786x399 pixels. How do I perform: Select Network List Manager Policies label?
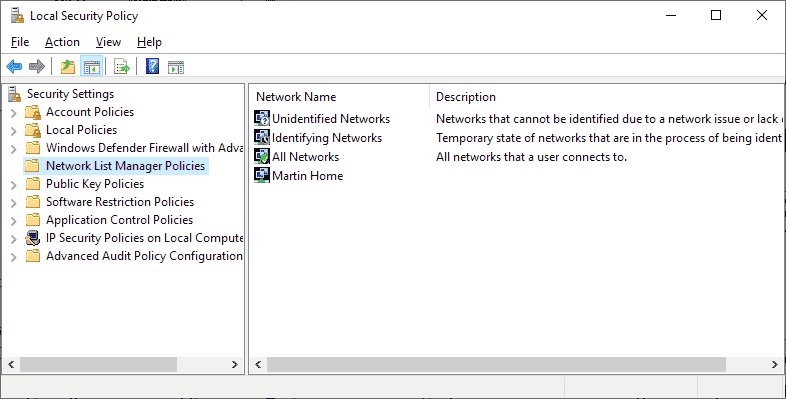[x=125, y=166]
